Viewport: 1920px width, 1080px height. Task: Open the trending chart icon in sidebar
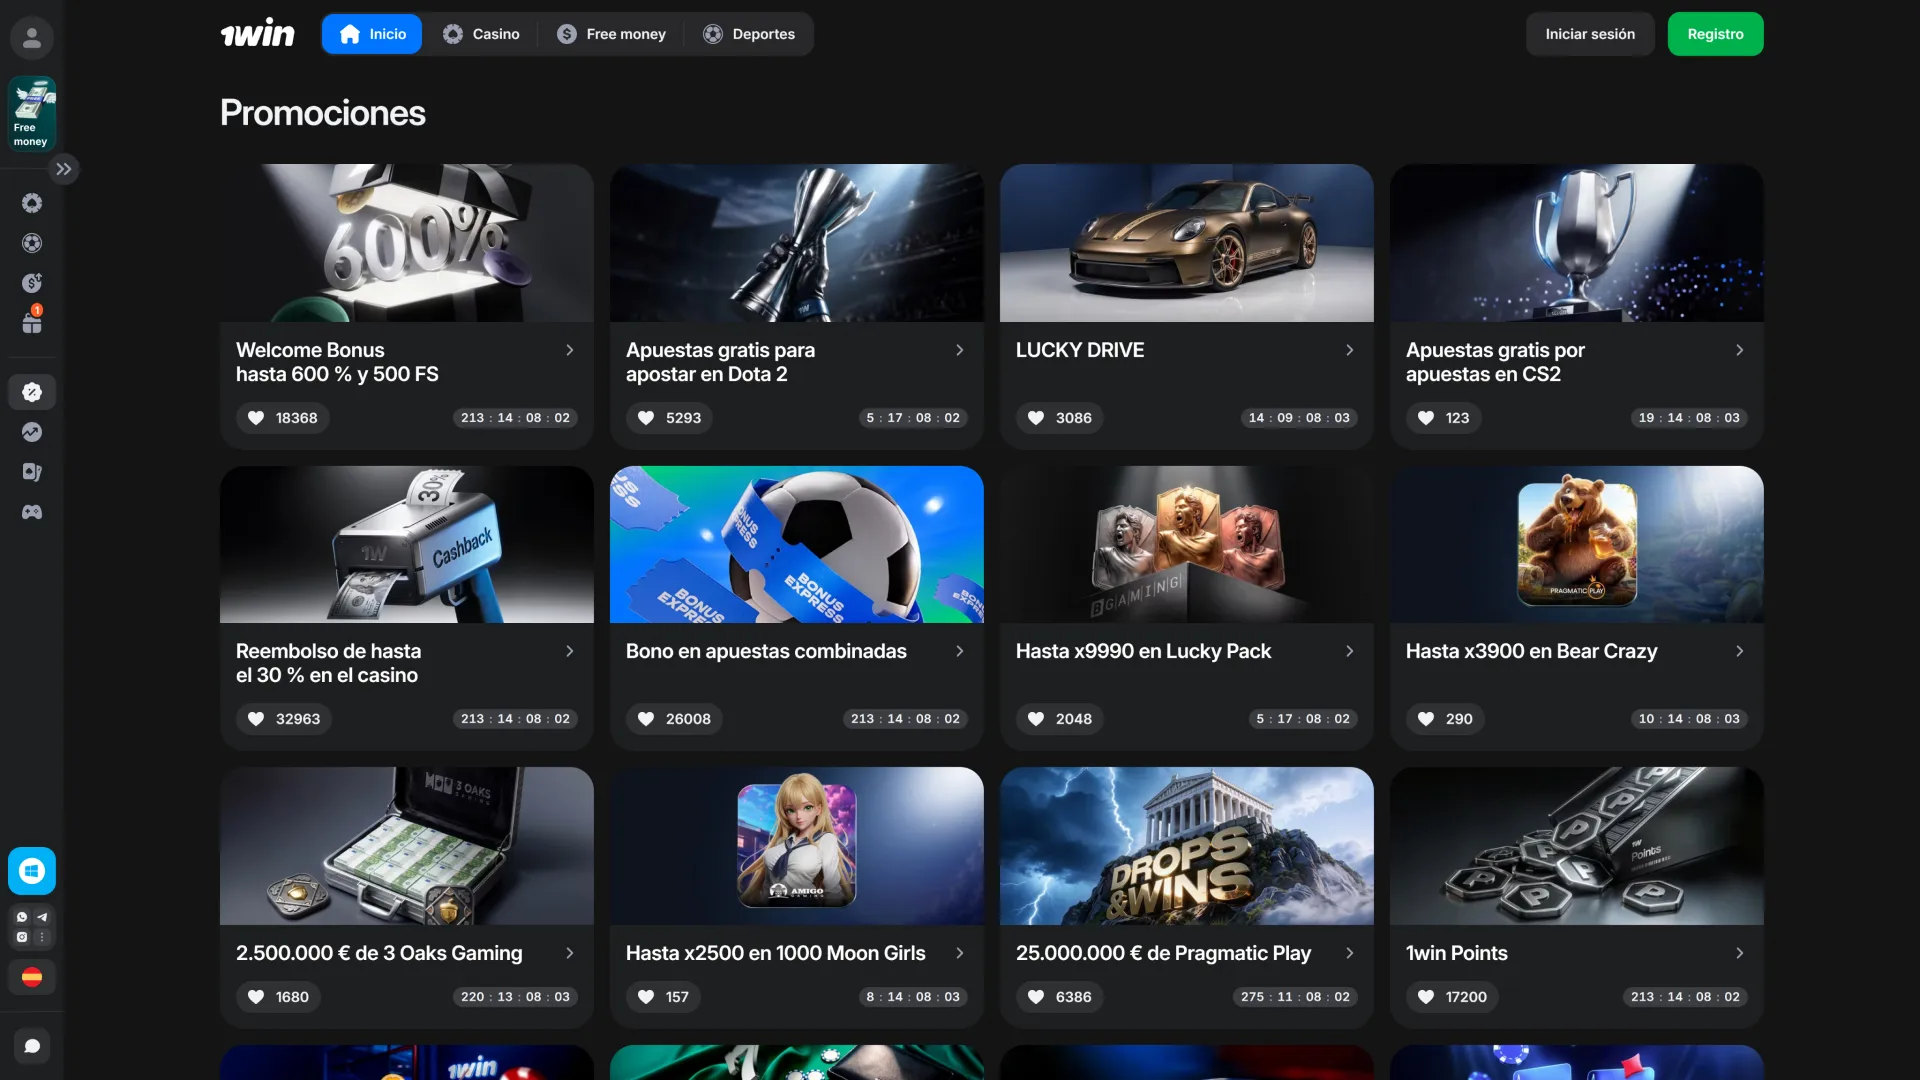click(32, 432)
